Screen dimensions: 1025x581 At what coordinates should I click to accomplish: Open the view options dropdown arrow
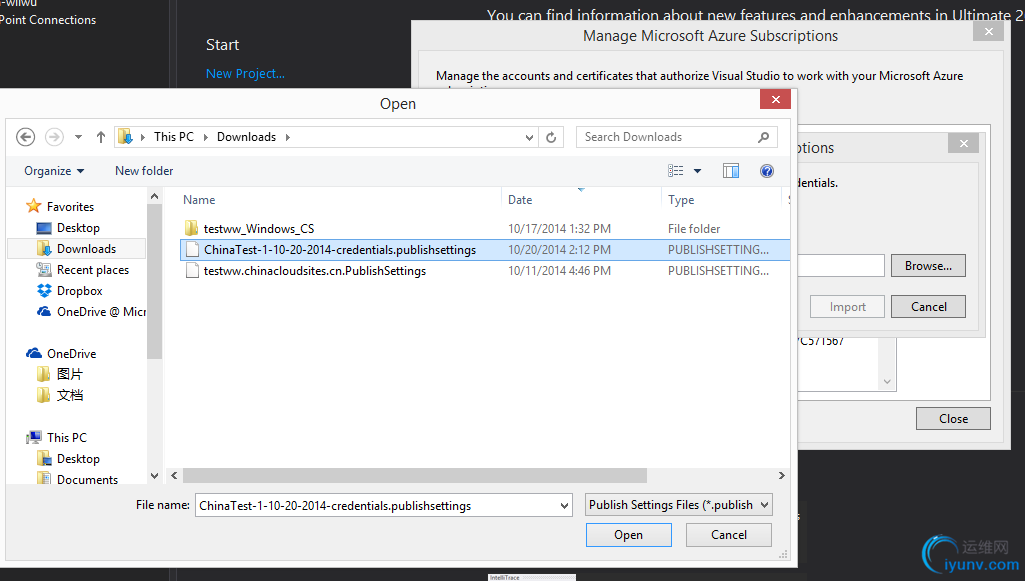coord(697,171)
